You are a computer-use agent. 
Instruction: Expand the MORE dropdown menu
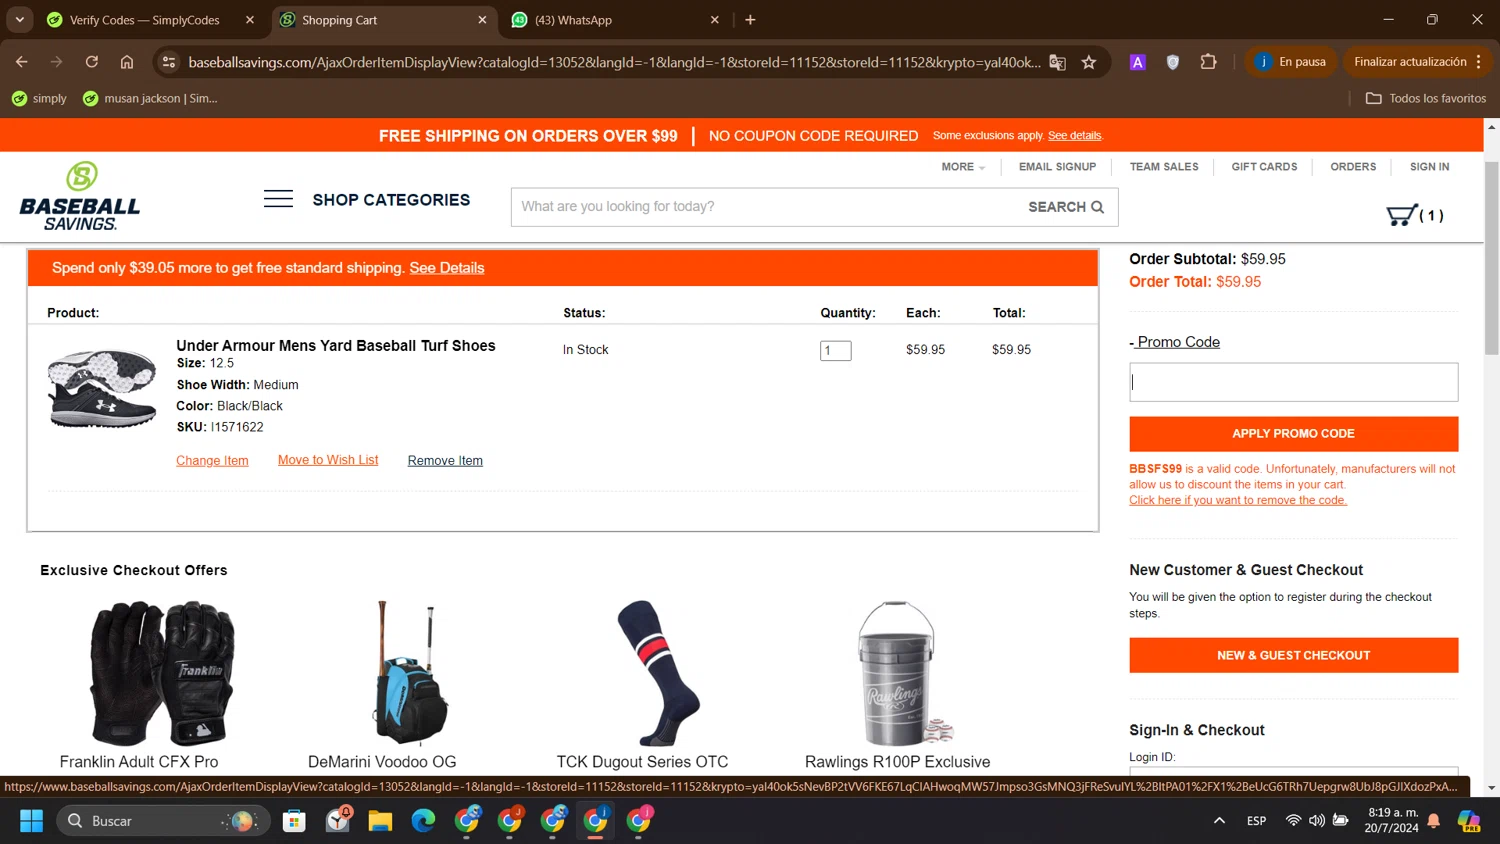click(963, 167)
